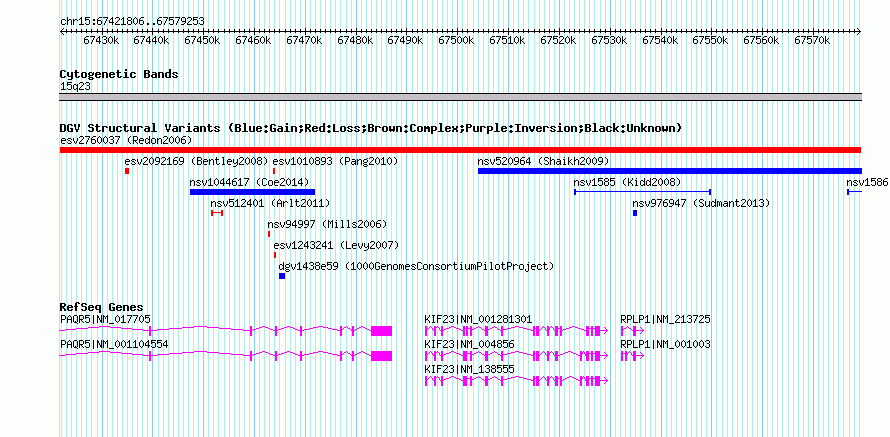Click the RefSeq Genes track title
Screen dimensions: 890x437
102,308
